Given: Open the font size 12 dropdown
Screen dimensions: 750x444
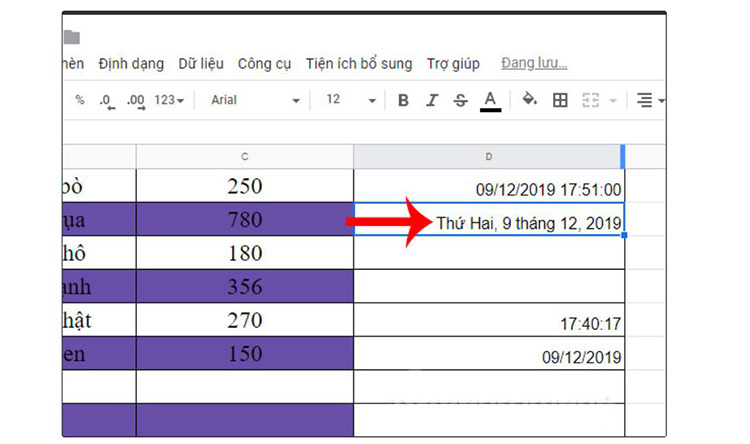Looking at the screenshot, I should pyautogui.click(x=351, y=100).
